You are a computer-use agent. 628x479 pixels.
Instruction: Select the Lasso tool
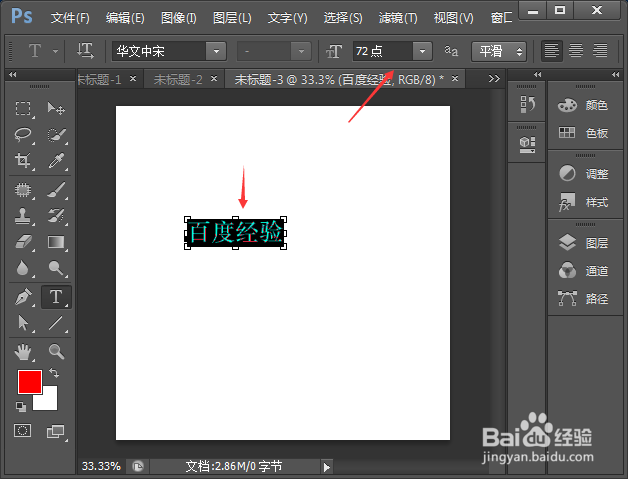point(23,135)
